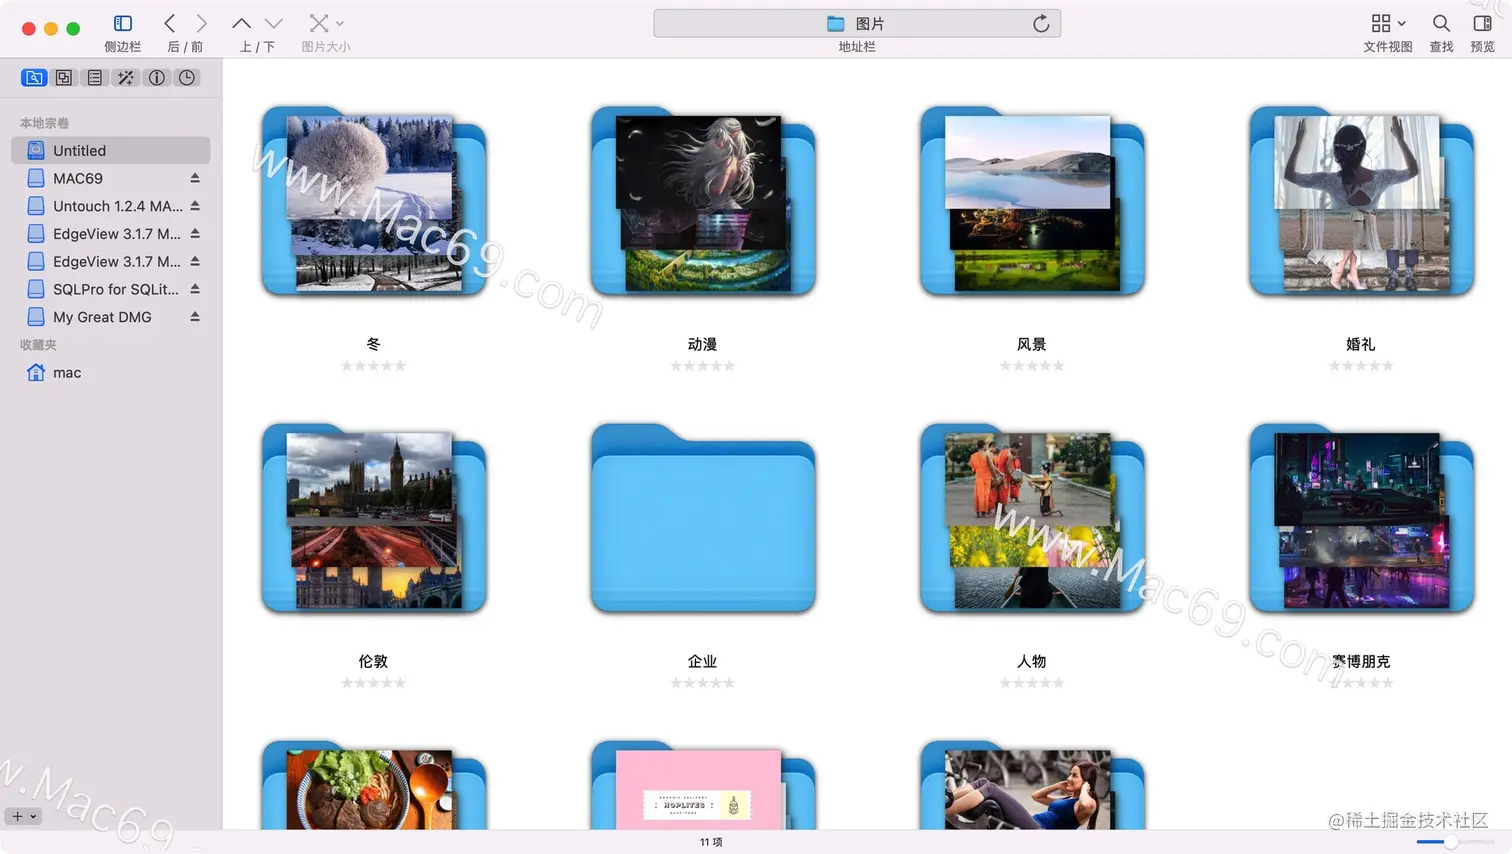Go back with the left chevron
This screenshot has height=854, width=1512.
click(169, 23)
